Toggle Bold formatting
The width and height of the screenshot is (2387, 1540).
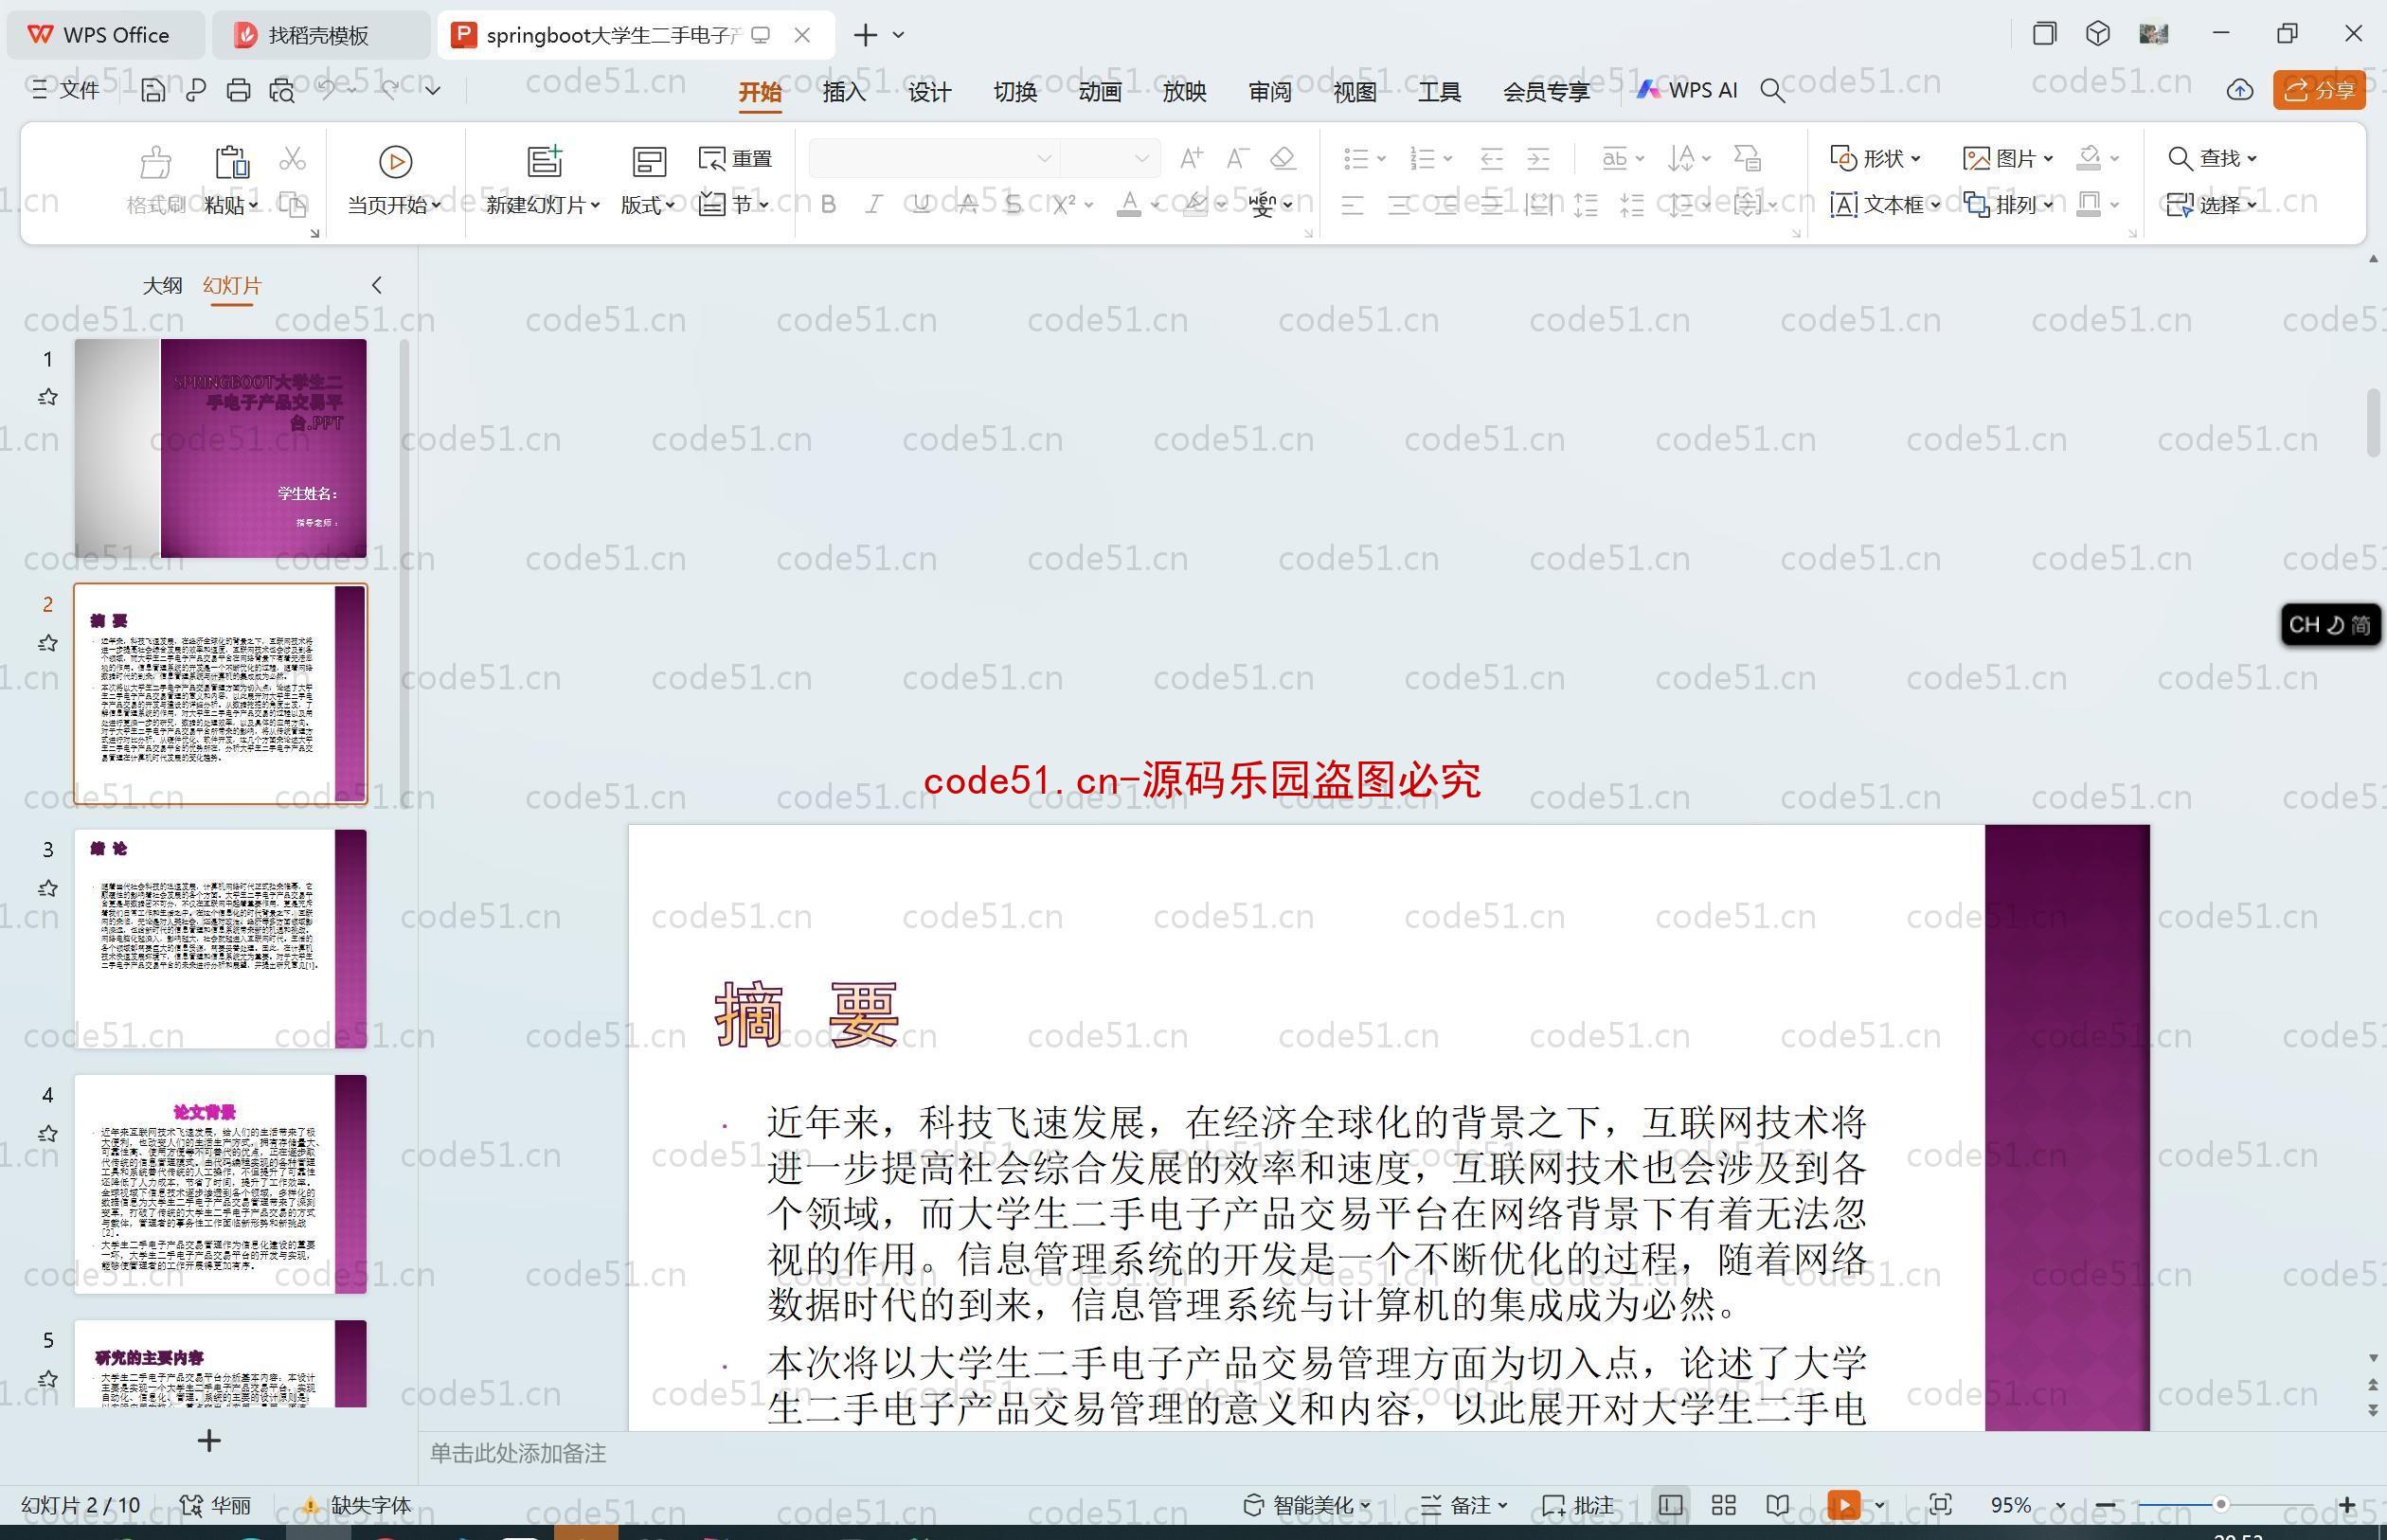[x=828, y=205]
